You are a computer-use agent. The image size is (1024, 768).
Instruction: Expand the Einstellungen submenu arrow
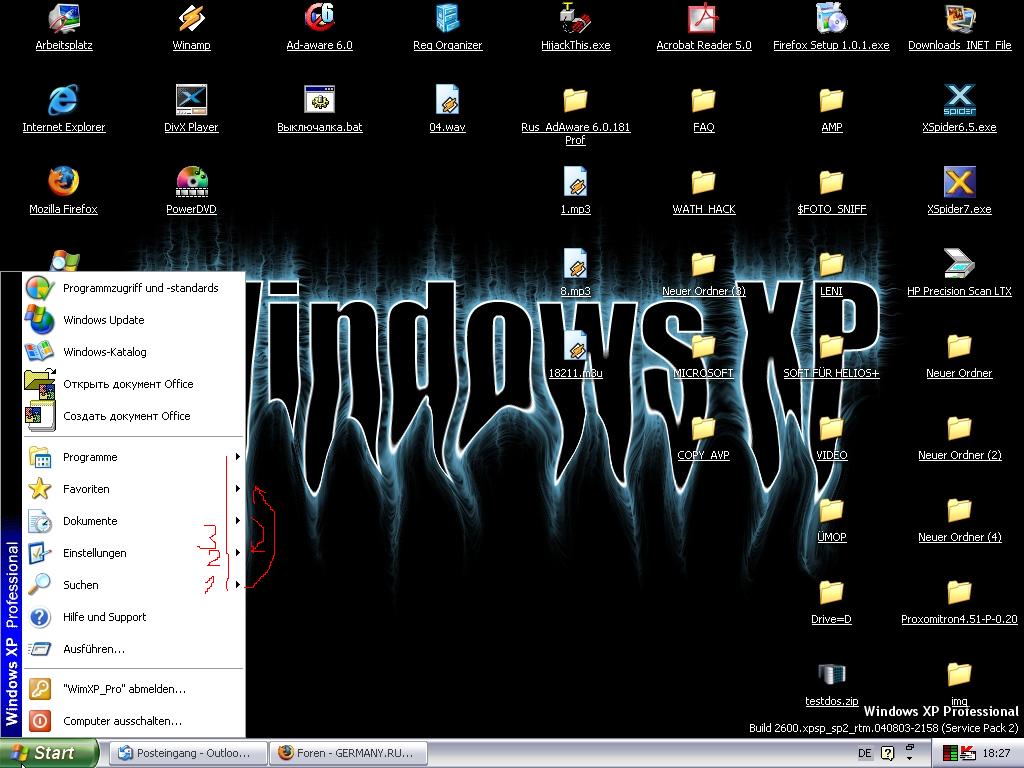click(x=238, y=553)
